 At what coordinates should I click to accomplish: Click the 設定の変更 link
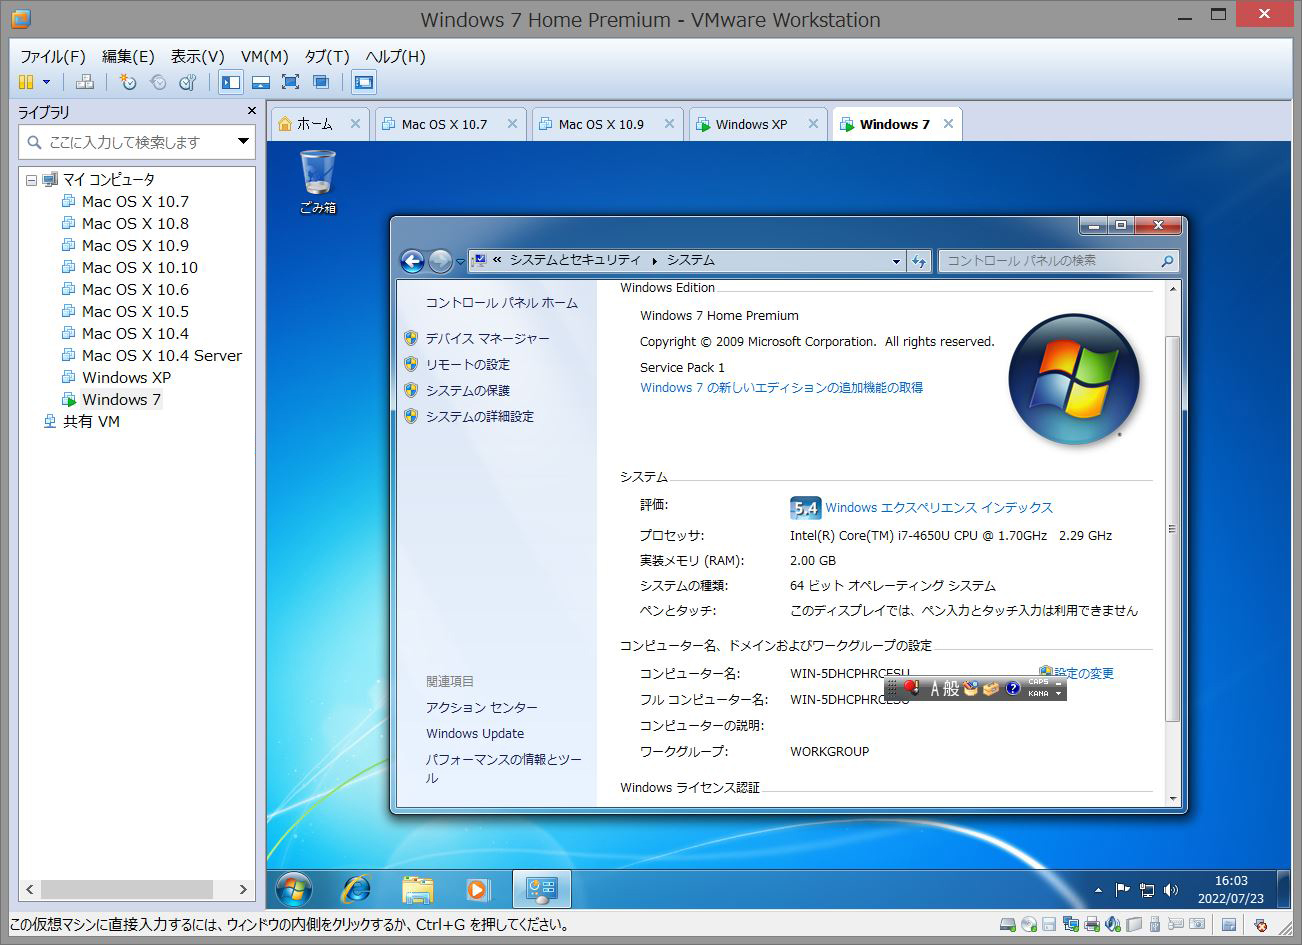(1083, 673)
